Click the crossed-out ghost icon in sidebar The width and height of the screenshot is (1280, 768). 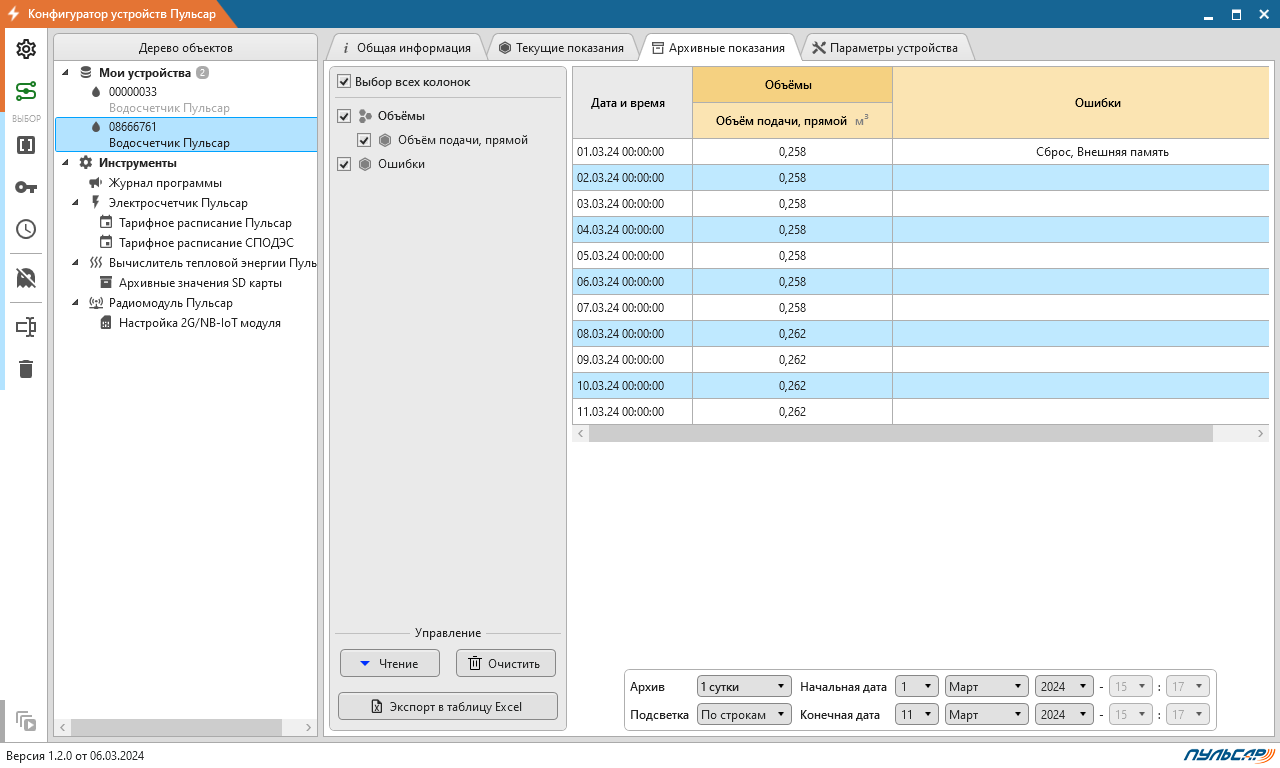pyautogui.click(x=26, y=278)
